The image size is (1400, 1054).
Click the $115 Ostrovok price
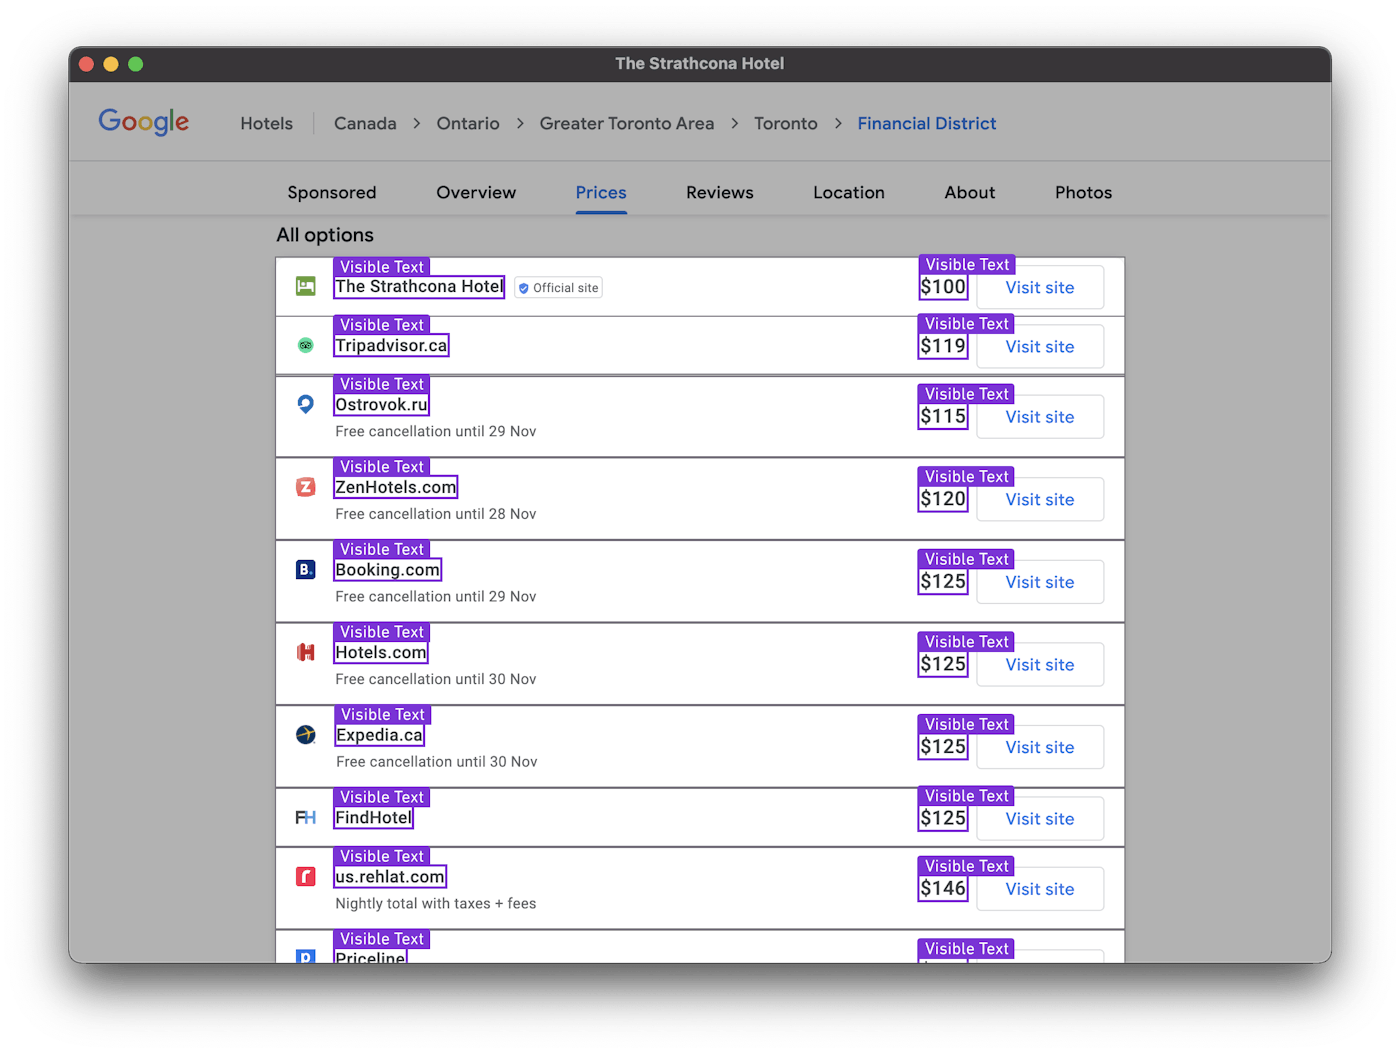pos(944,416)
